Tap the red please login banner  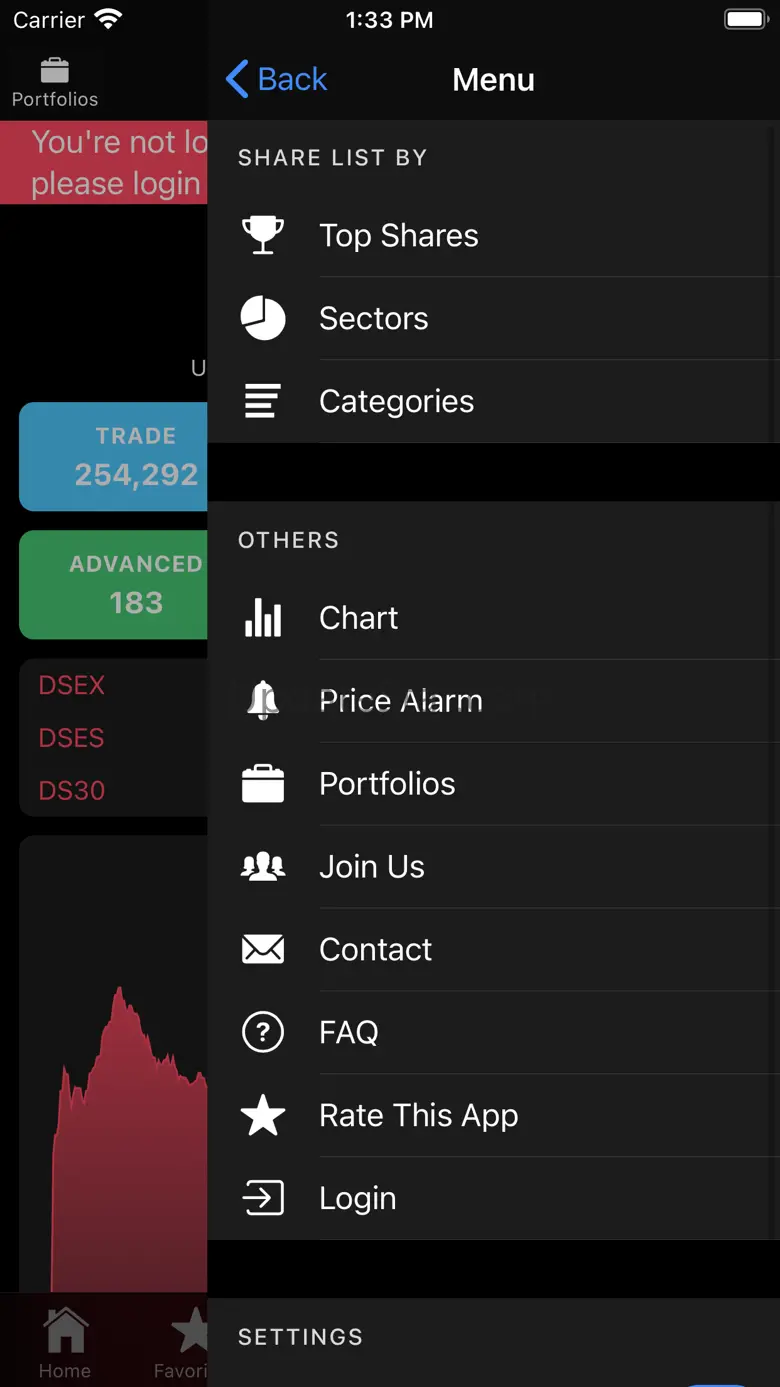tap(105, 162)
